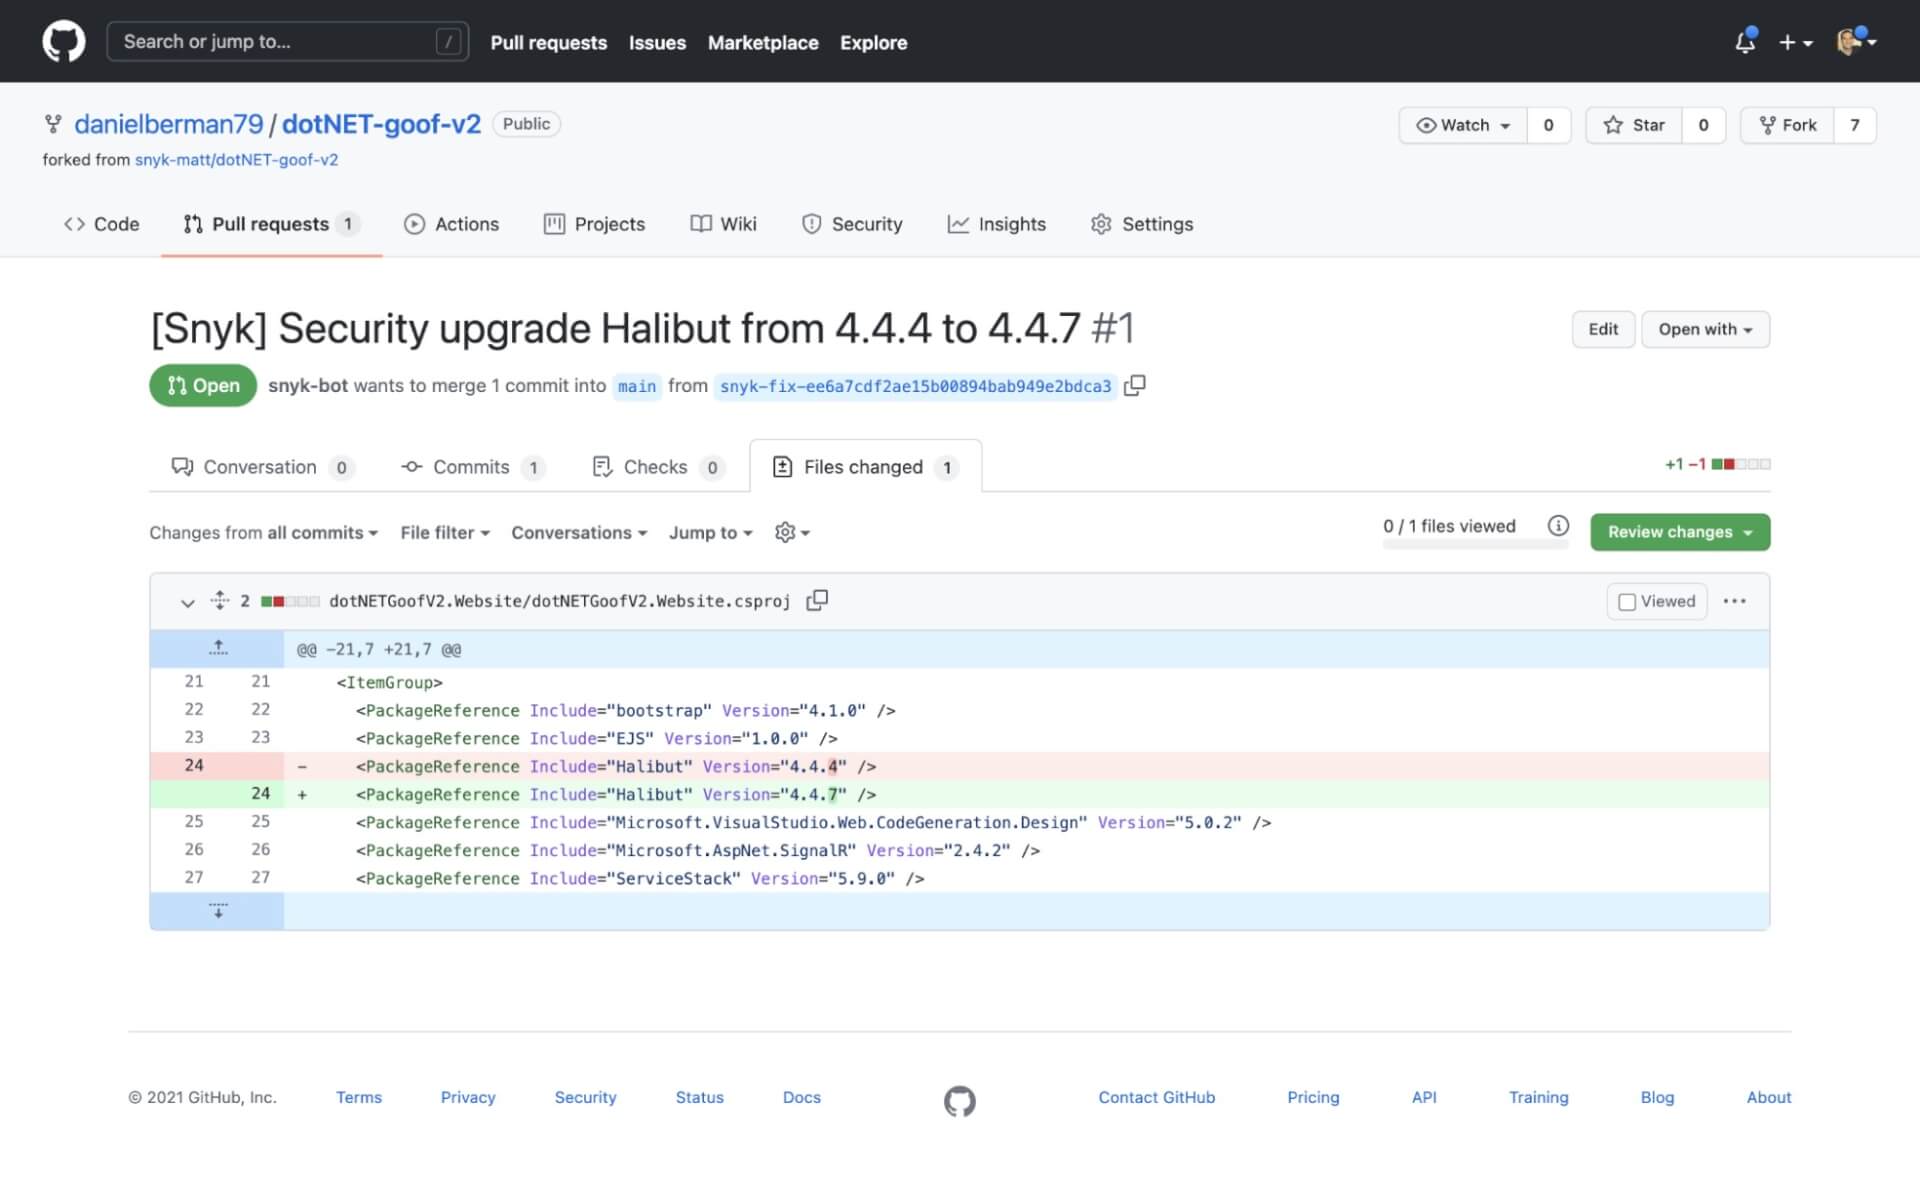The image size is (1920, 1201).
Task: Expand diff lines below line 27
Action: click(218, 911)
